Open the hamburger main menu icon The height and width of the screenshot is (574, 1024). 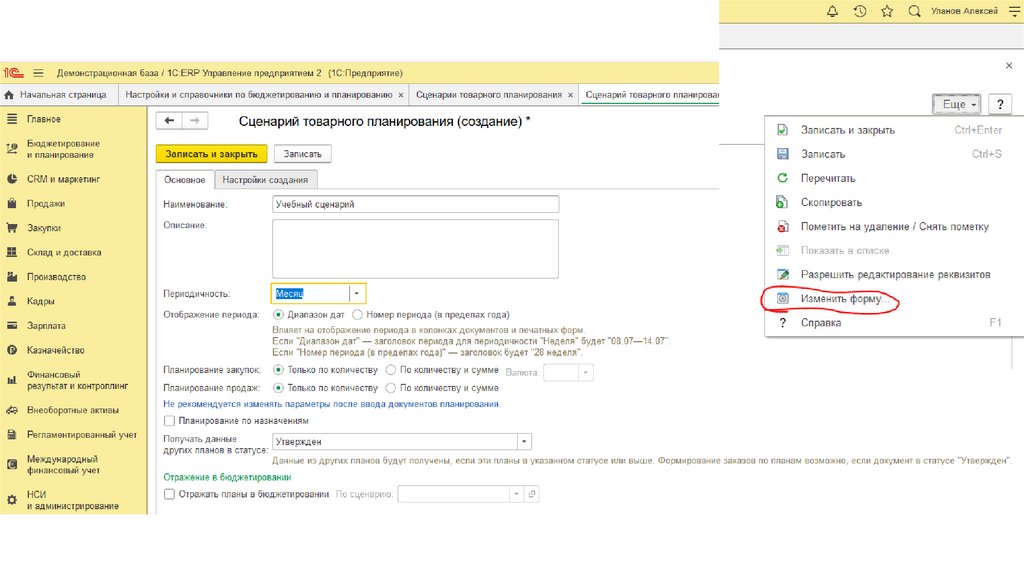click(x=39, y=73)
